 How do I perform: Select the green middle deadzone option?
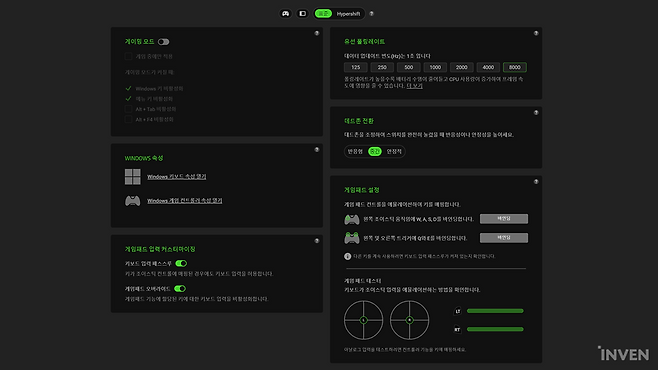(375, 151)
